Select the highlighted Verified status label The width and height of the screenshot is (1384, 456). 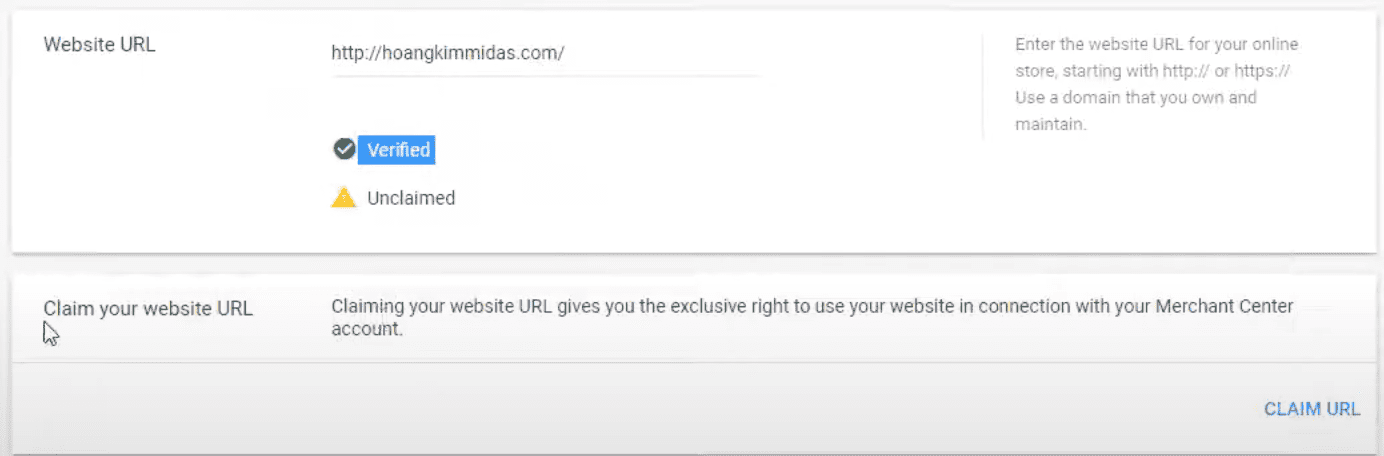pos(398,150)
